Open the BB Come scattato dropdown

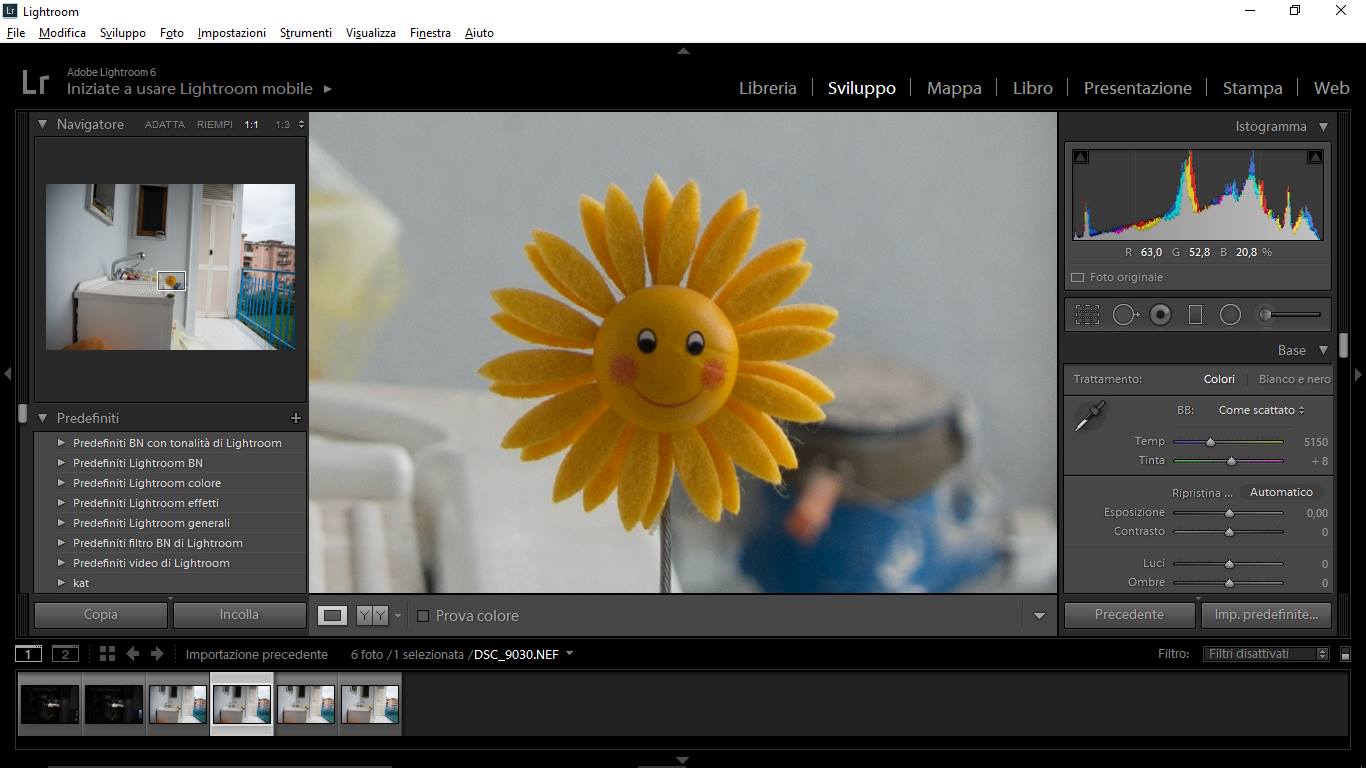[1261, 410]
